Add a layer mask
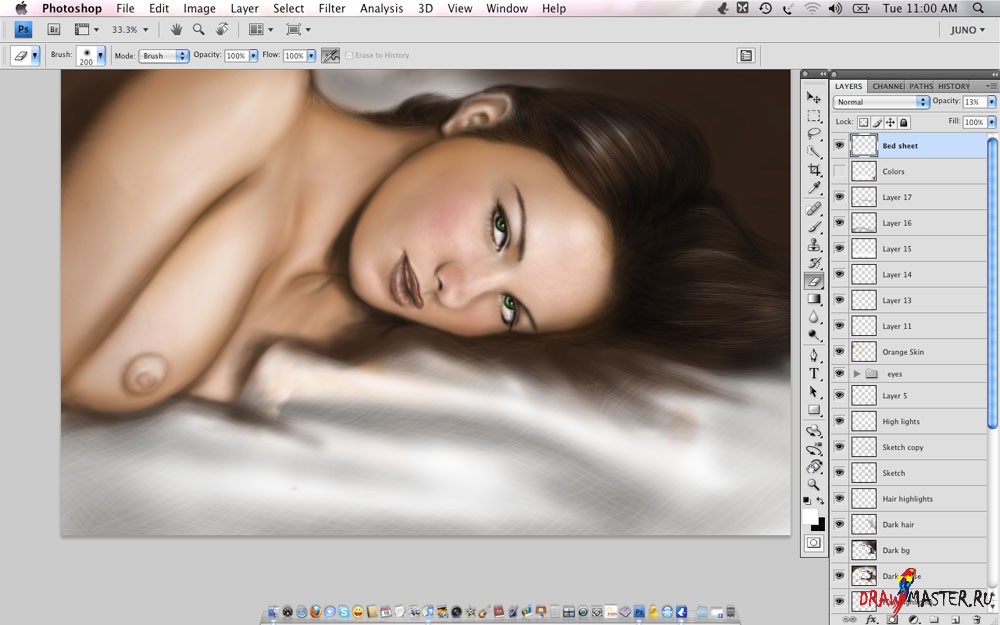 click(892, 619)
